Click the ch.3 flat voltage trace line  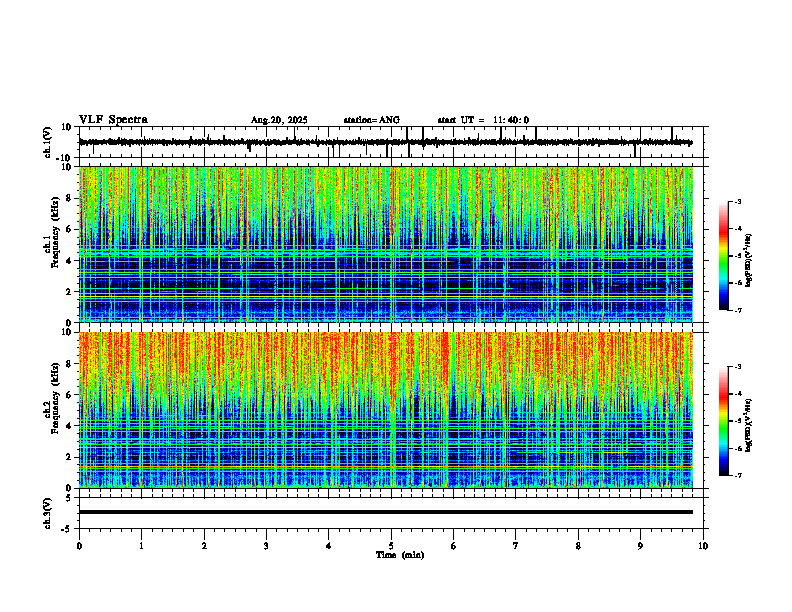click(x=385, y=512)
